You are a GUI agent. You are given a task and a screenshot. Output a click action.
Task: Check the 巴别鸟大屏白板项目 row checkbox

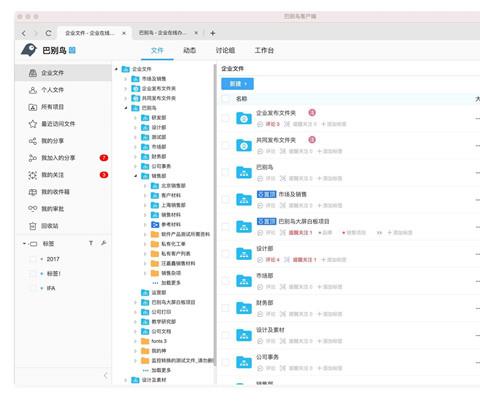226,227
